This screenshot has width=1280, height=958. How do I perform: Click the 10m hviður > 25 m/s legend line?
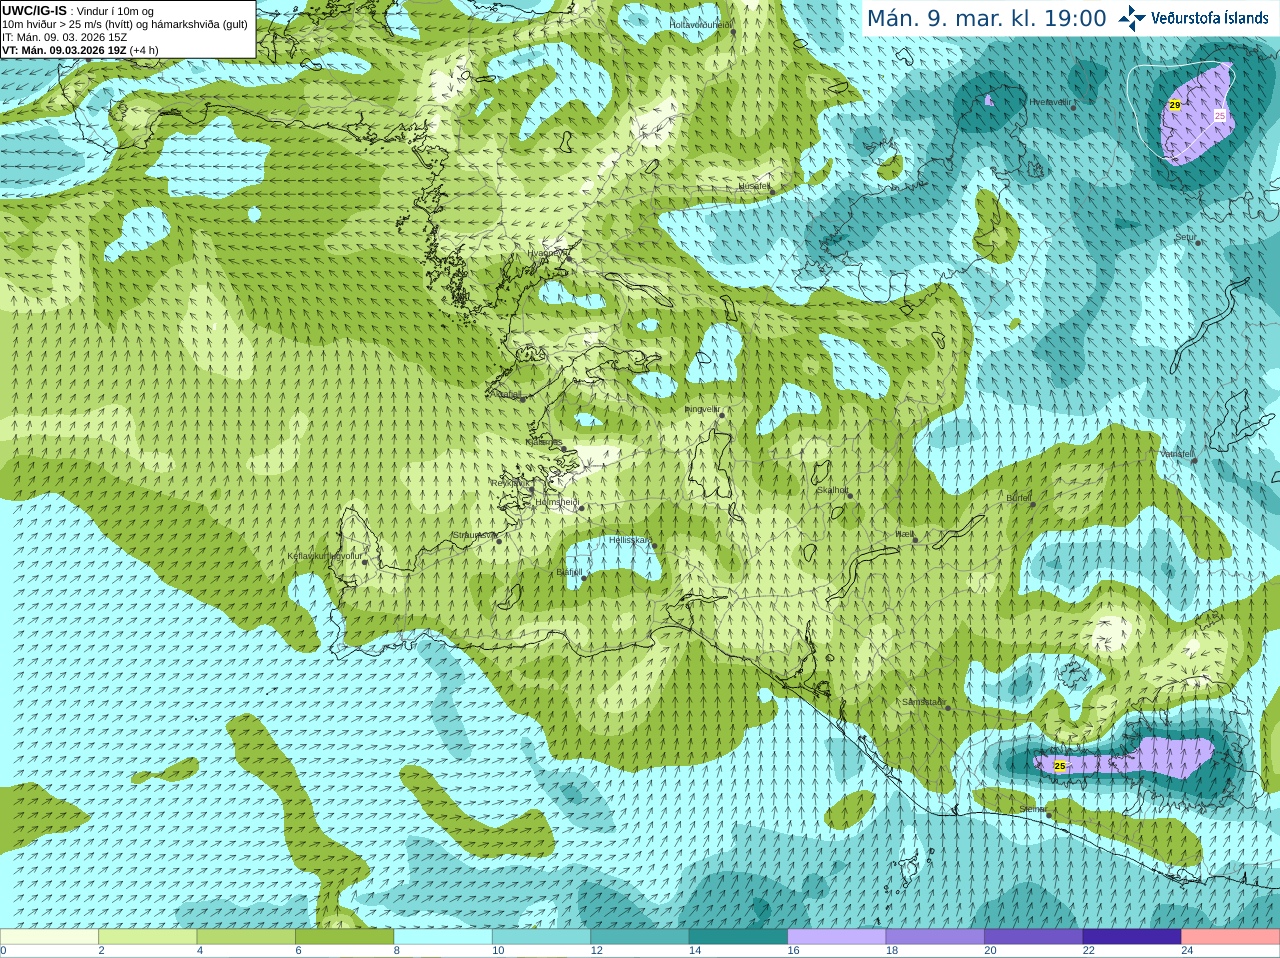pos(125,24)
